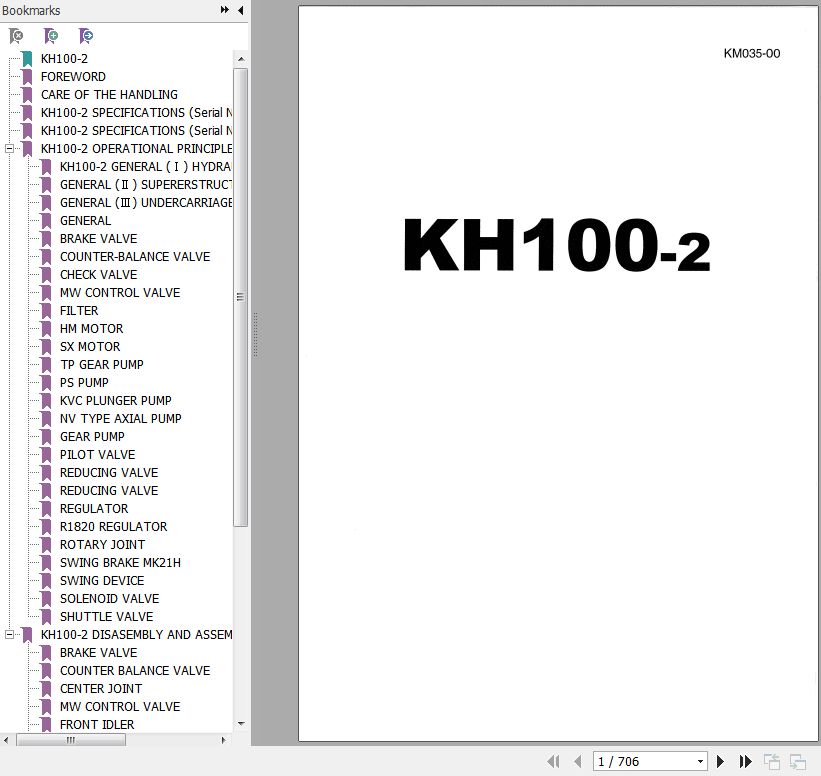Open GENERAL (III) UNDERCARRIAGE bookmark
Screen dimensions: 821x776
[146, 203]
